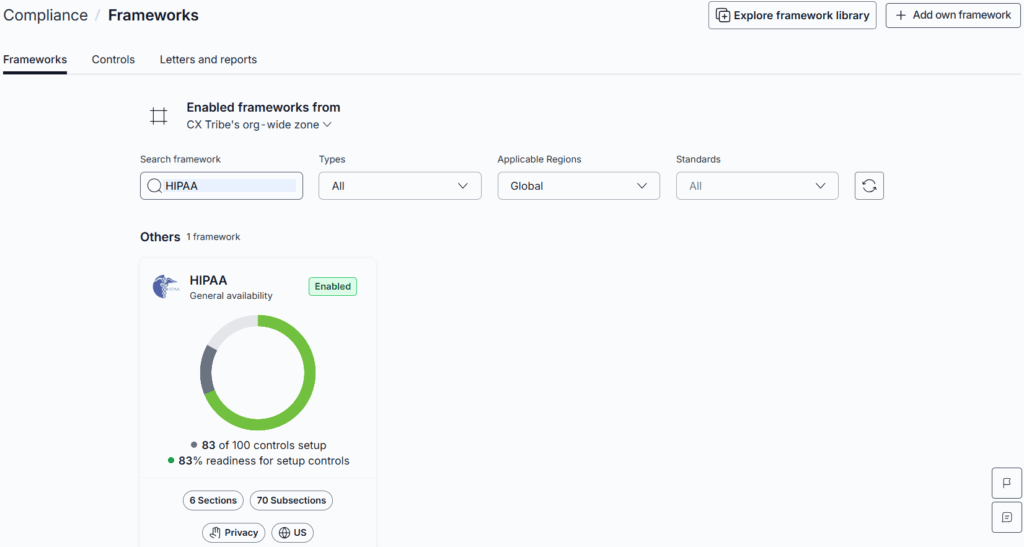The height and width of the screenshot is (547, 1024).
Task: Click the HIPAA caduceus logo icon
Action: click(165, 287)
